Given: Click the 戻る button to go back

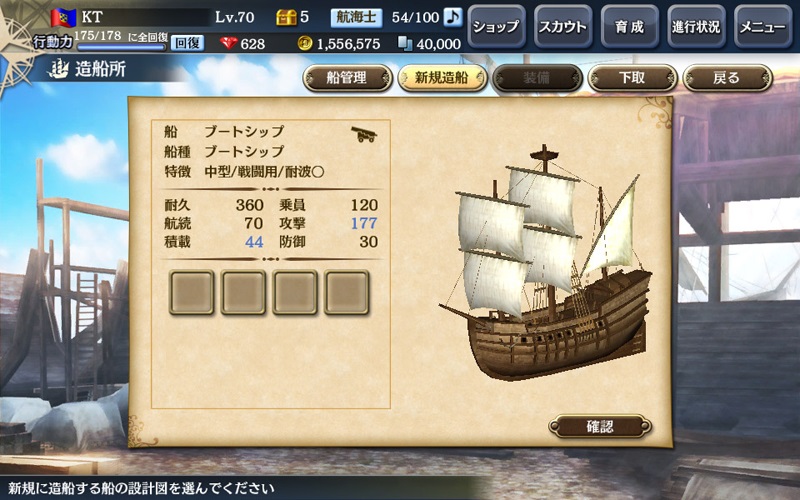Looking at the screenshot, I should coord(728,78).
